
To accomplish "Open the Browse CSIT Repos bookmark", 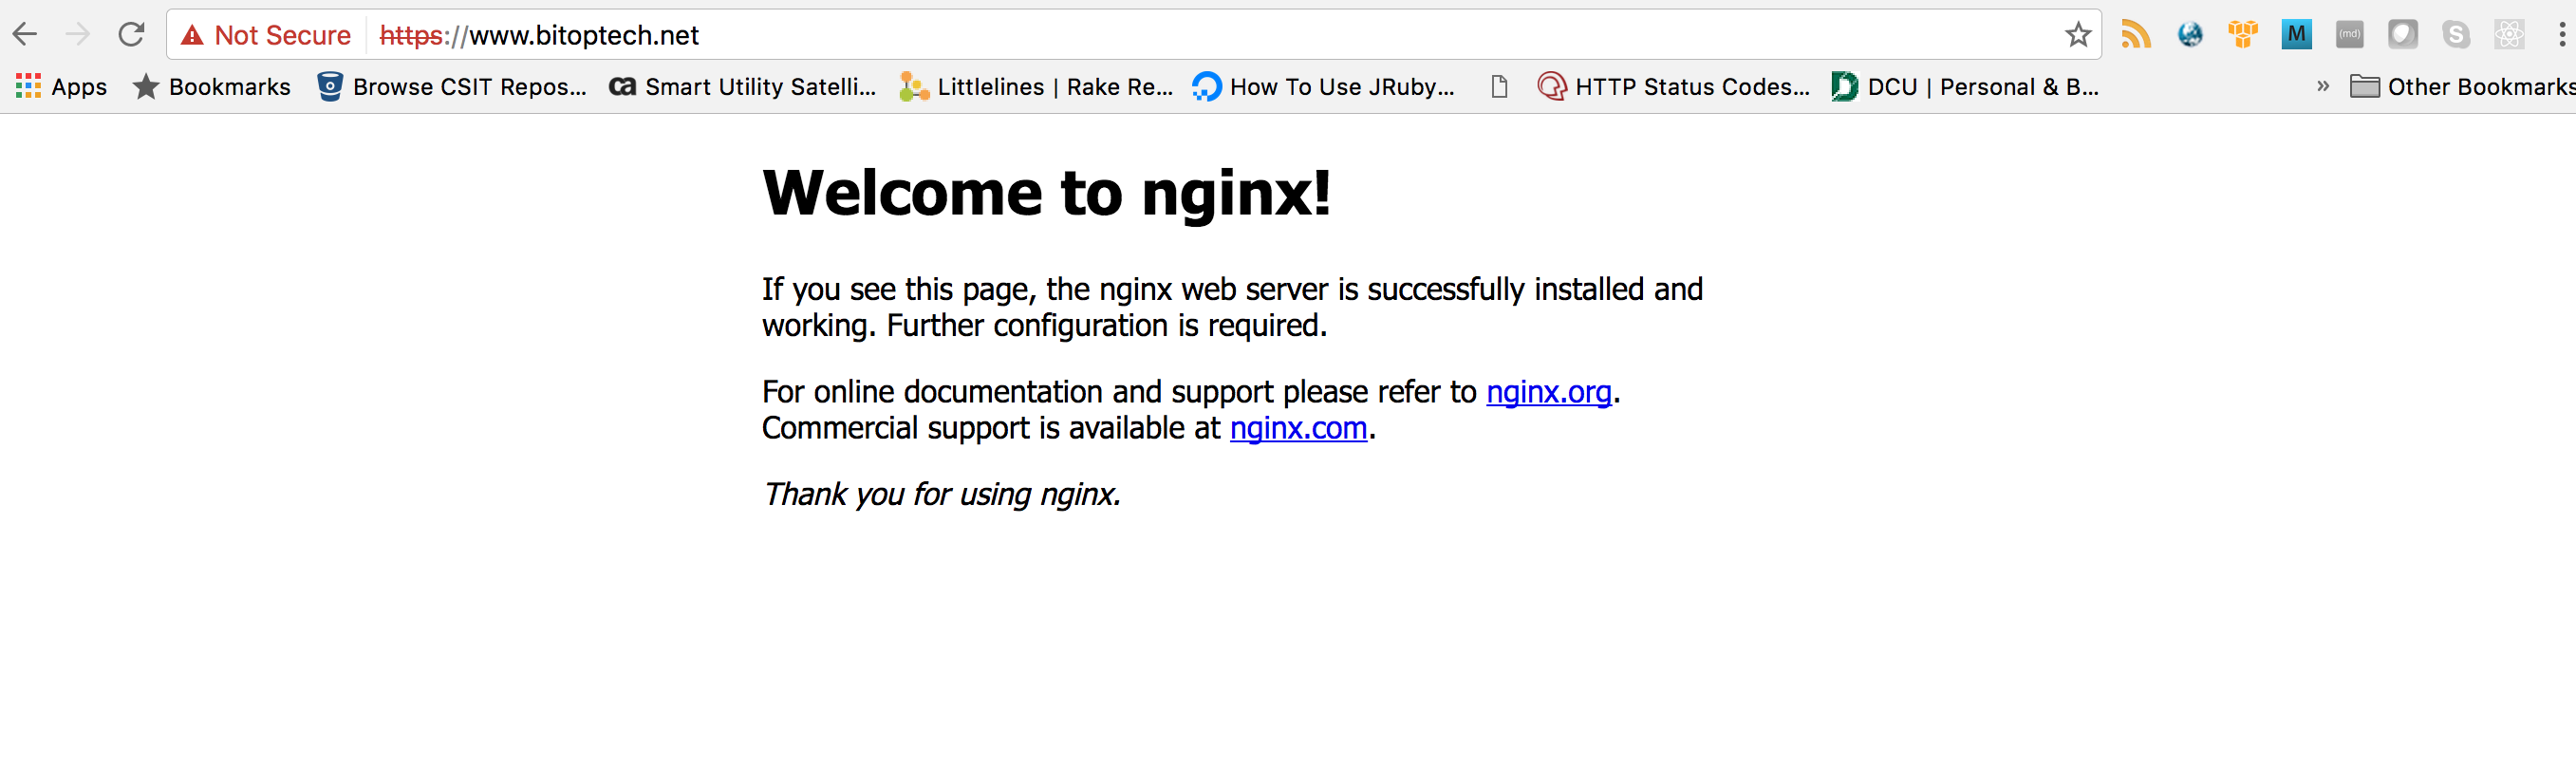I will click(452, 87).
